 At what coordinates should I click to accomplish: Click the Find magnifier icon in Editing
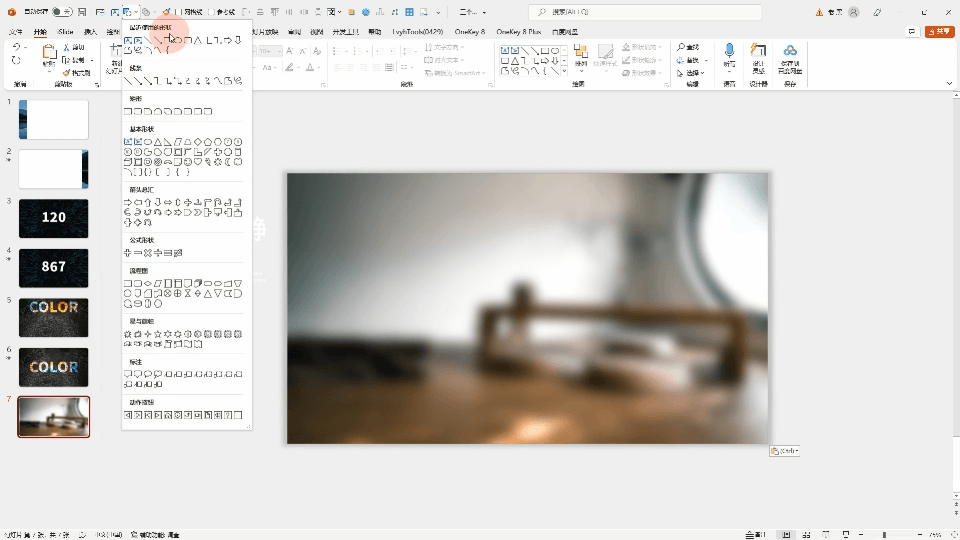point(681,47)
